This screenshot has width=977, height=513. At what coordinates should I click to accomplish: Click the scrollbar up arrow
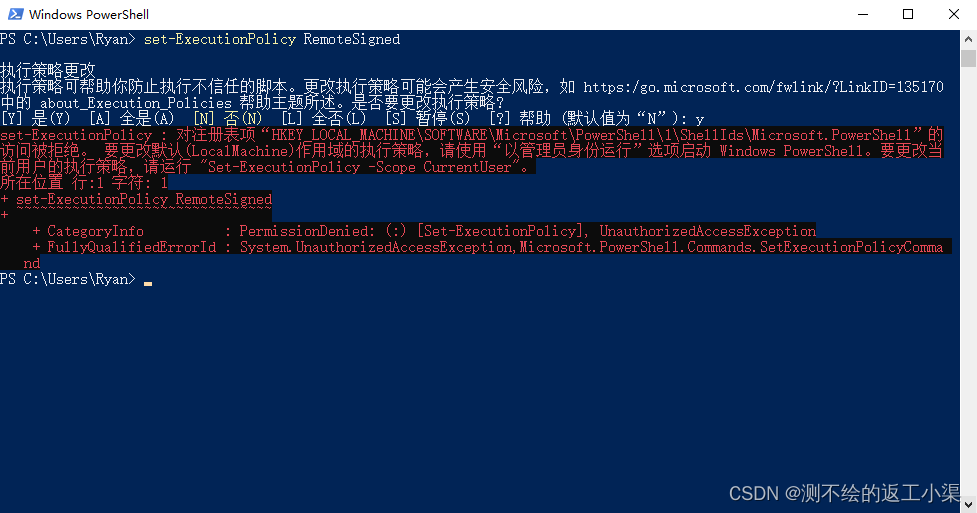[968, 39]
